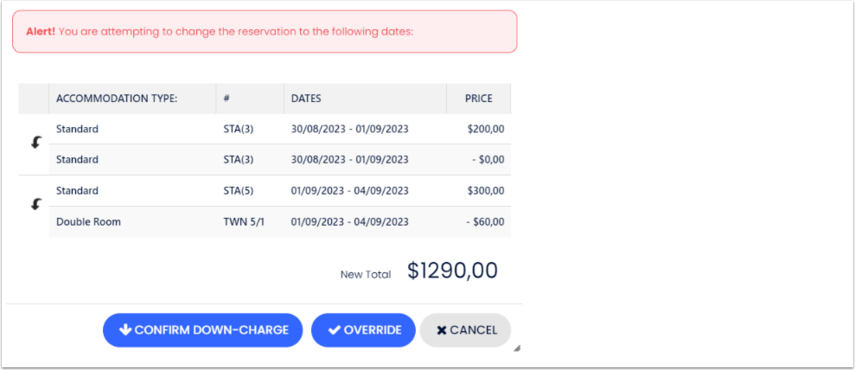Click the Override button

point(363,330)
